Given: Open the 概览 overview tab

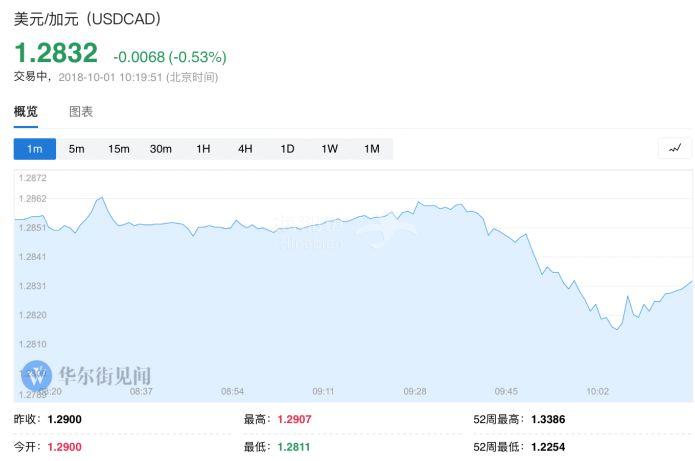Looking at the screenshot, I should pyautogui.click(x=26, y=112).
